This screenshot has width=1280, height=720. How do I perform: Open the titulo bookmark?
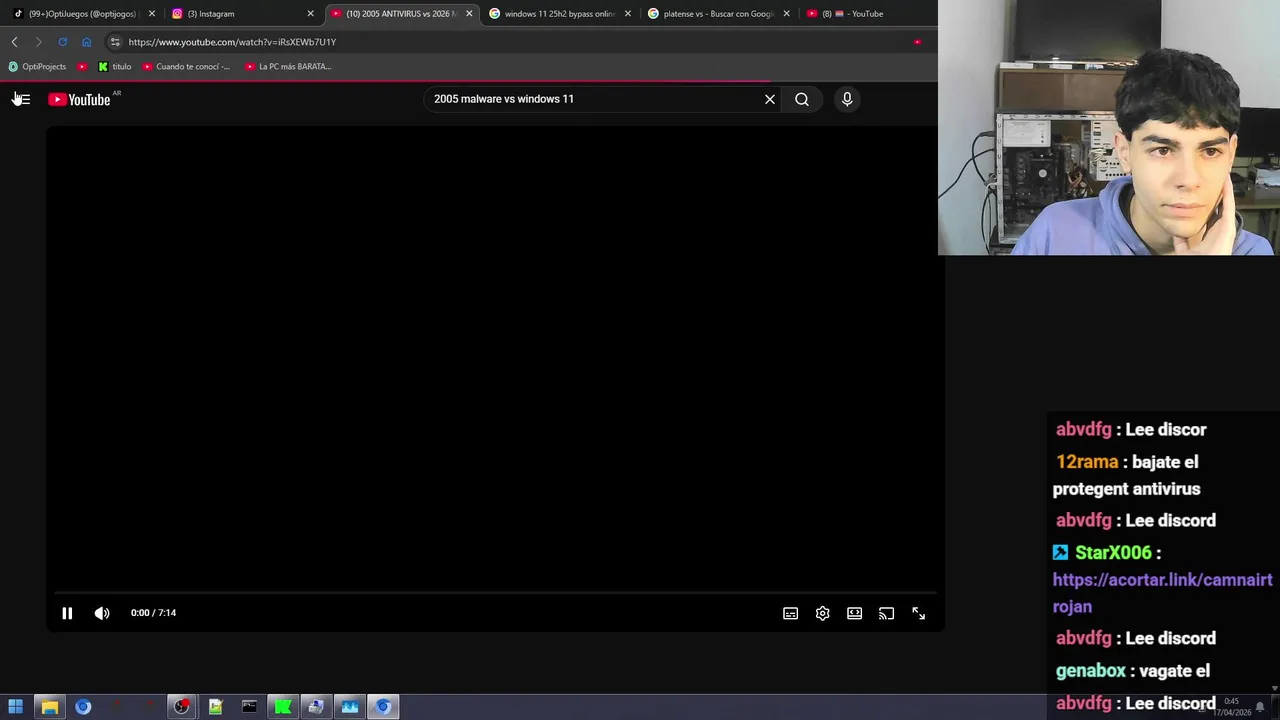[115, 67]
